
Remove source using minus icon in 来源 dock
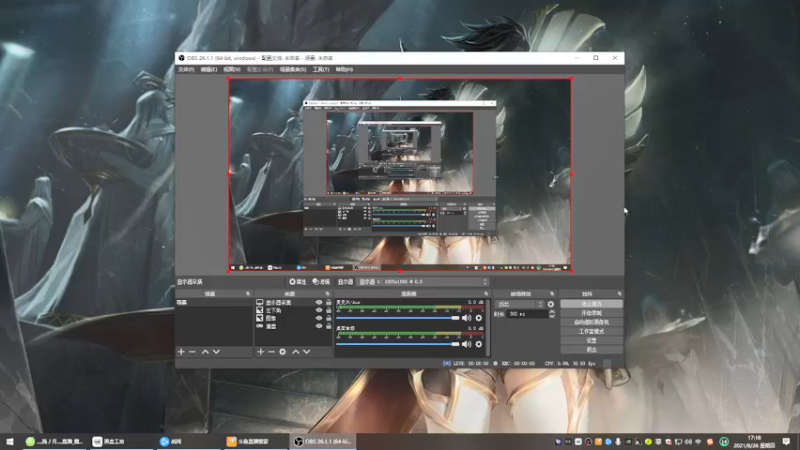point(271,352)
